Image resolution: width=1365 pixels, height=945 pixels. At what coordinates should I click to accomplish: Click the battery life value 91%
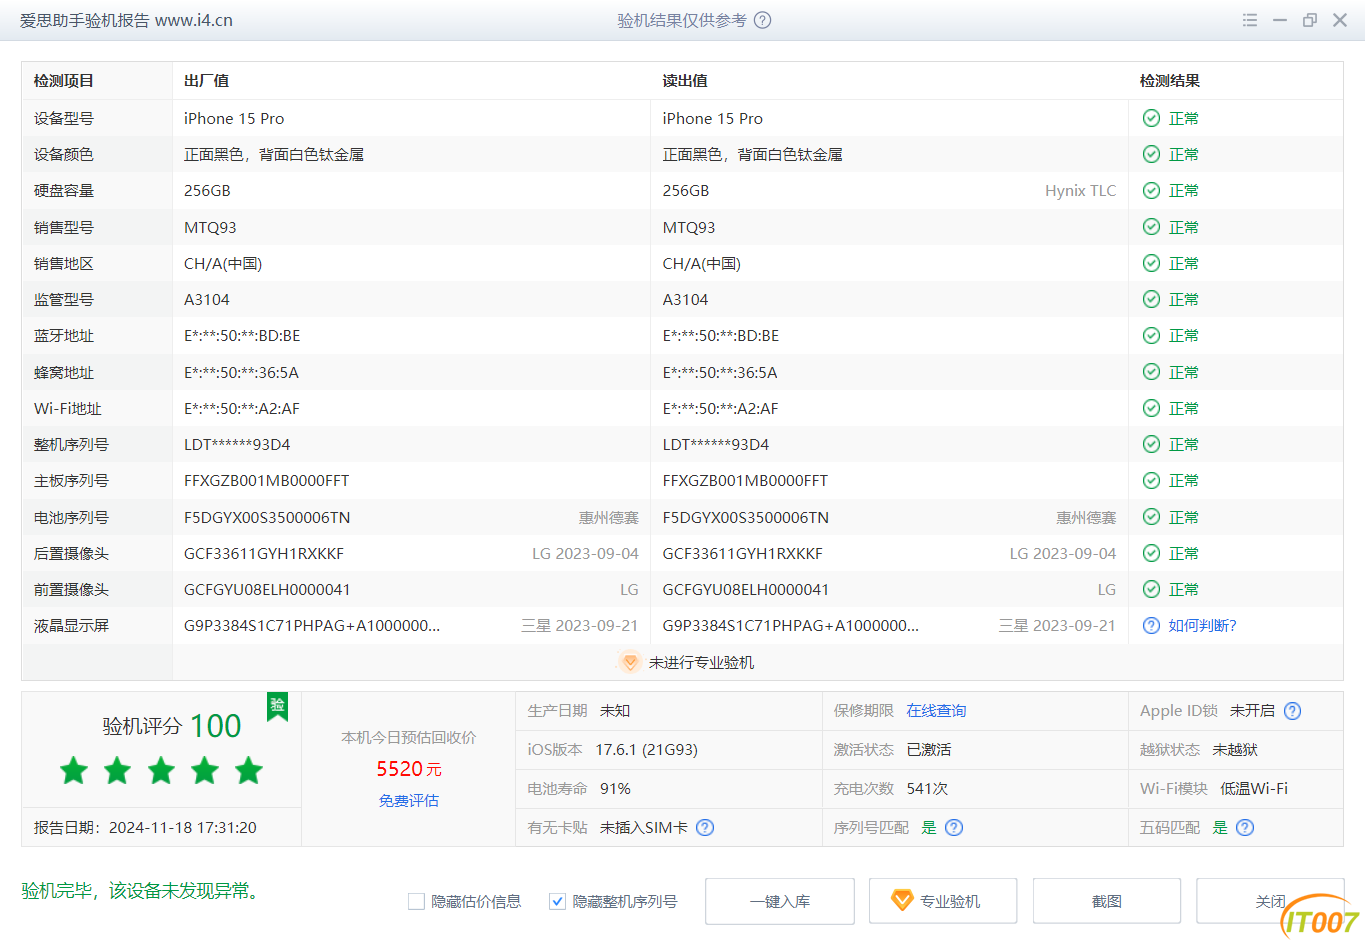(x=615, y=788)
